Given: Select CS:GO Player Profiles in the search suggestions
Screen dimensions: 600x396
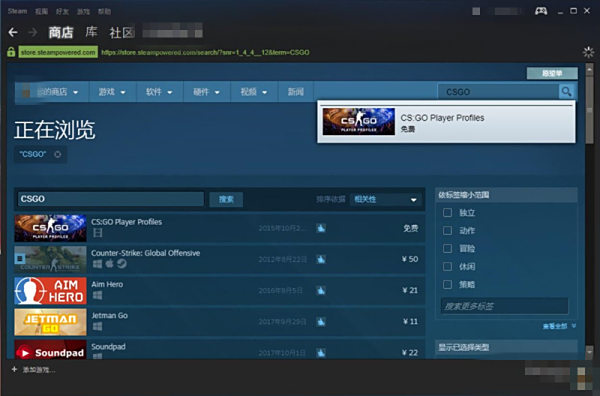Looking at the screenshot, I should tap(446, 122).
